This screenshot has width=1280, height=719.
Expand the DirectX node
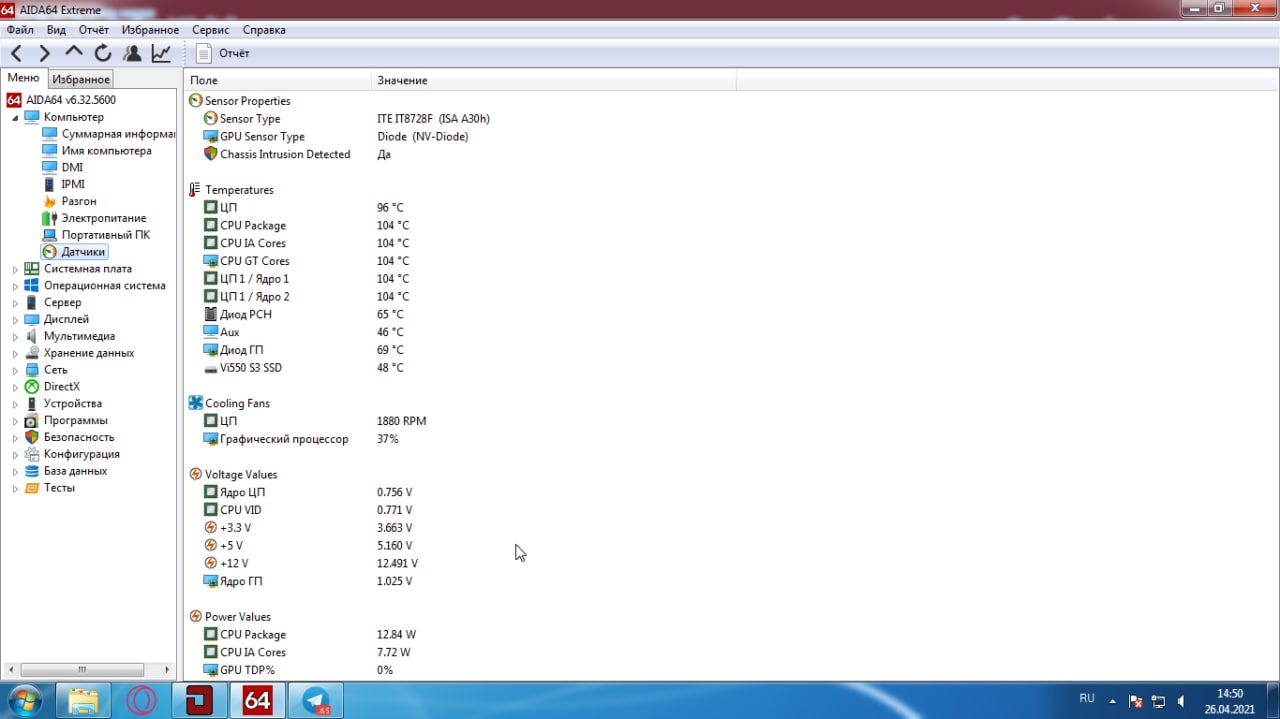(x=15, y=387)
